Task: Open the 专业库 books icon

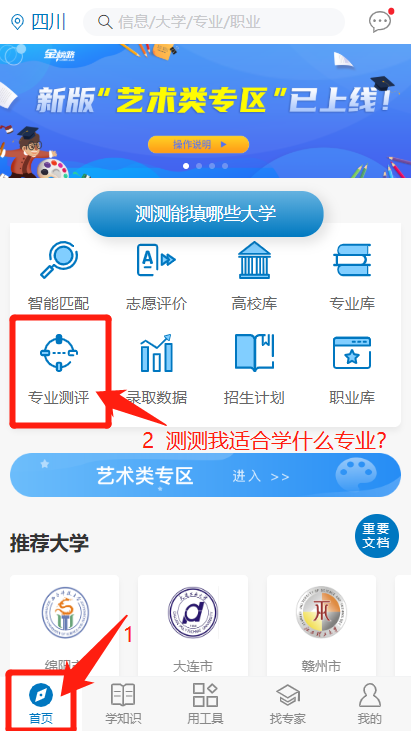Action: coord(352,260)
